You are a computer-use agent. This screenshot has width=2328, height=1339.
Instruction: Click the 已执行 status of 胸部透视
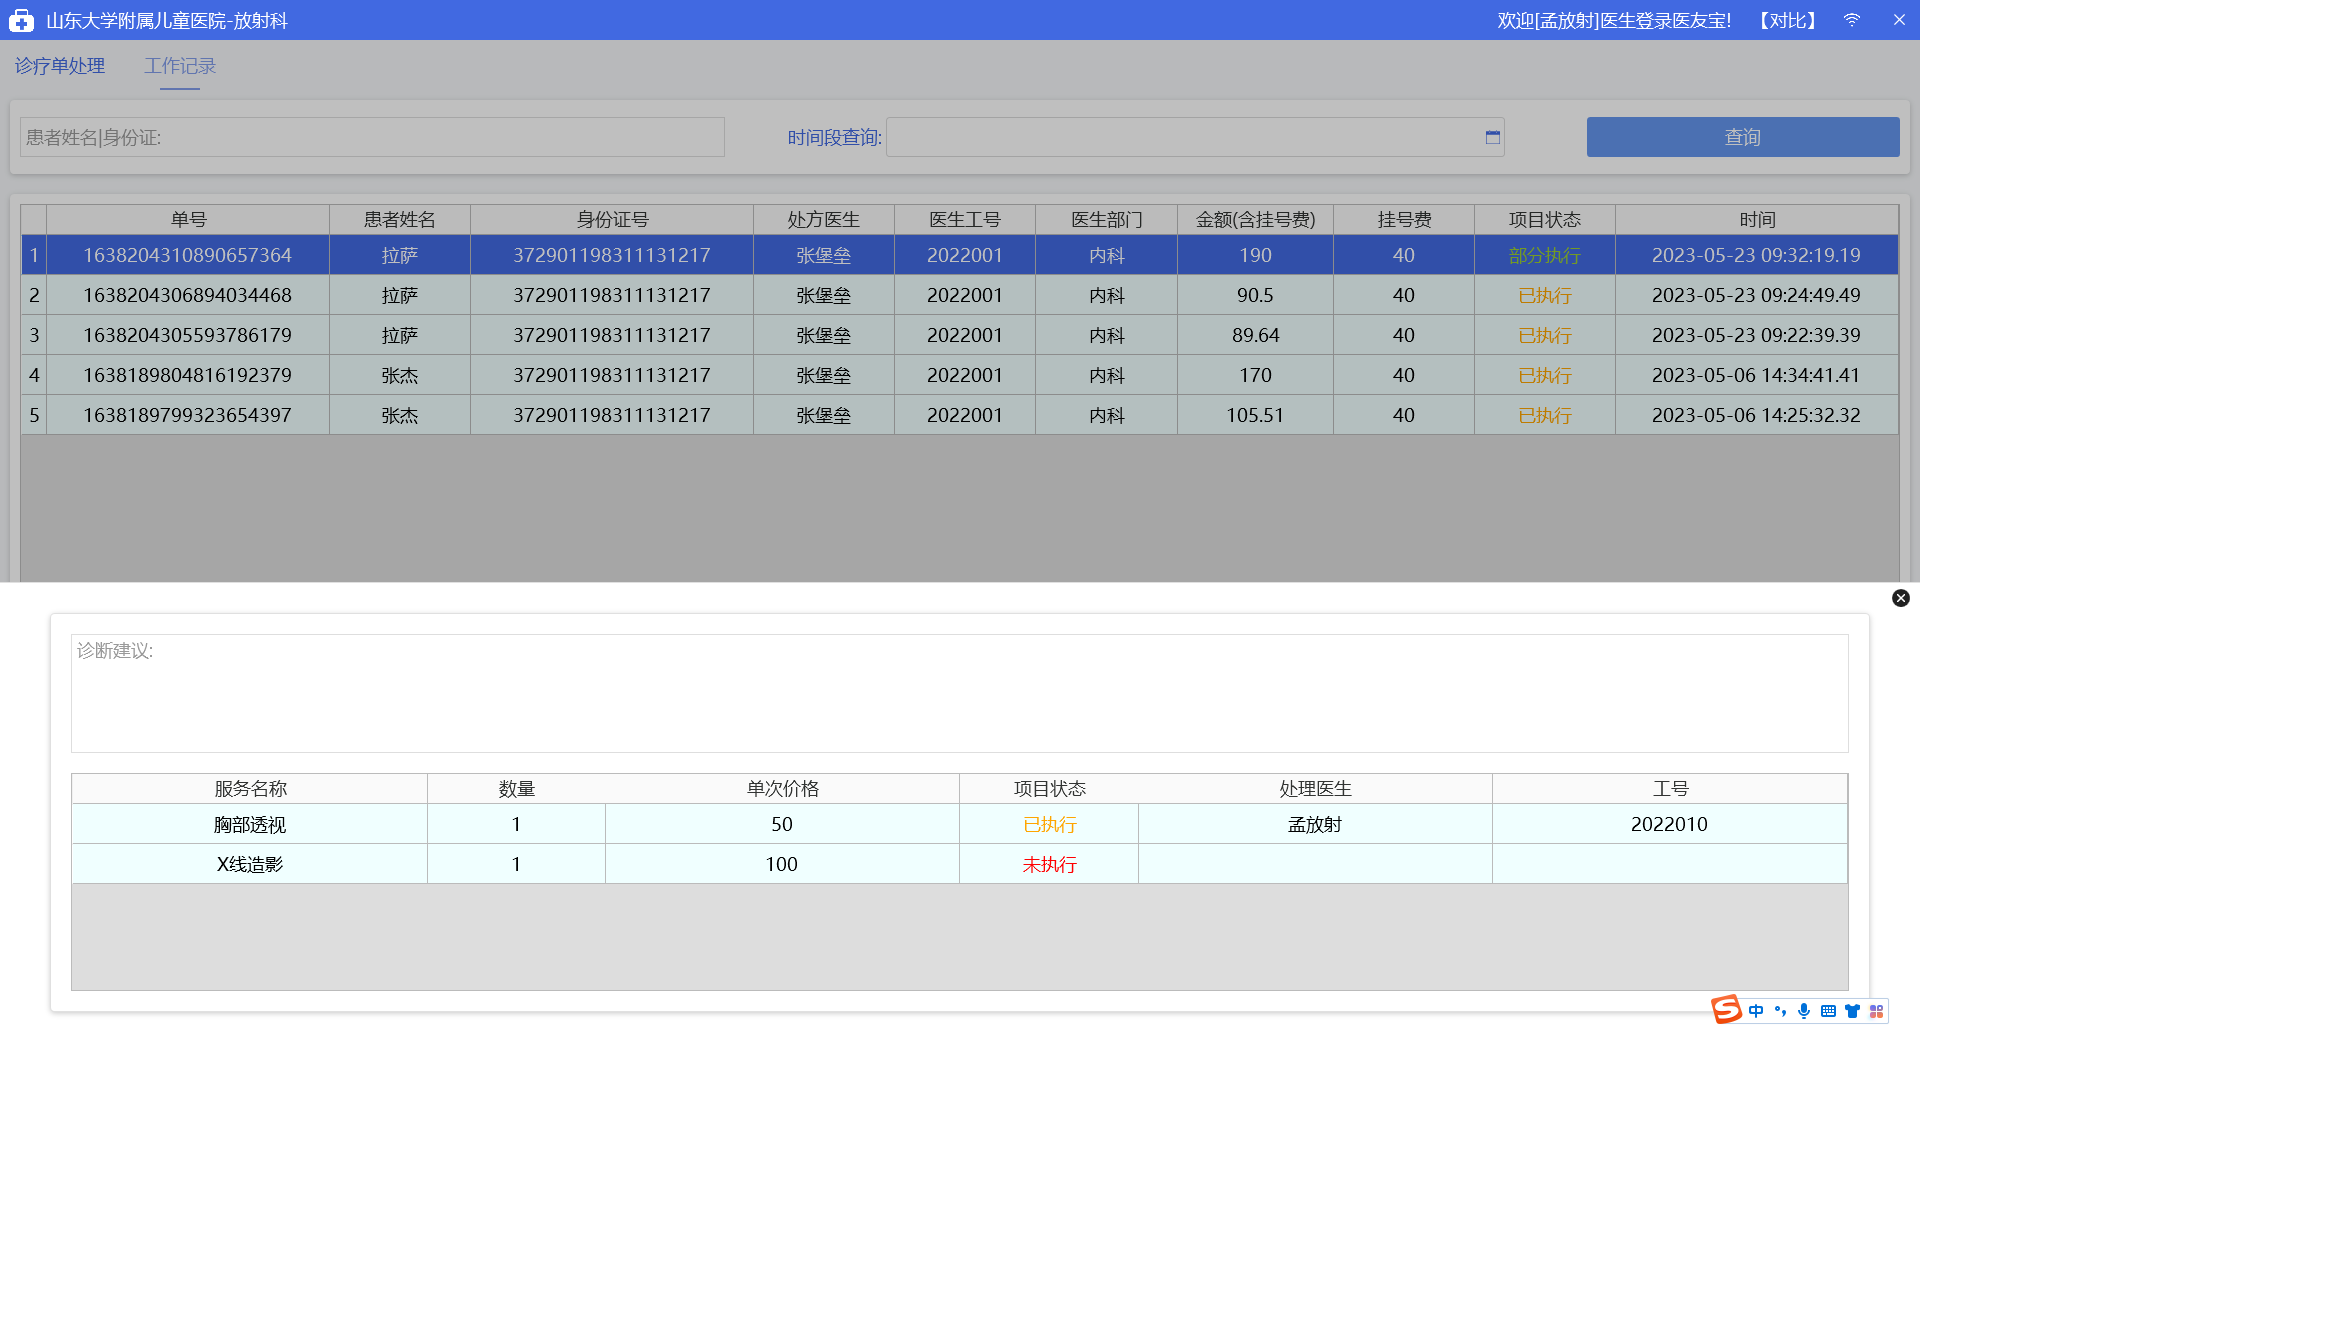point(1049,825)
